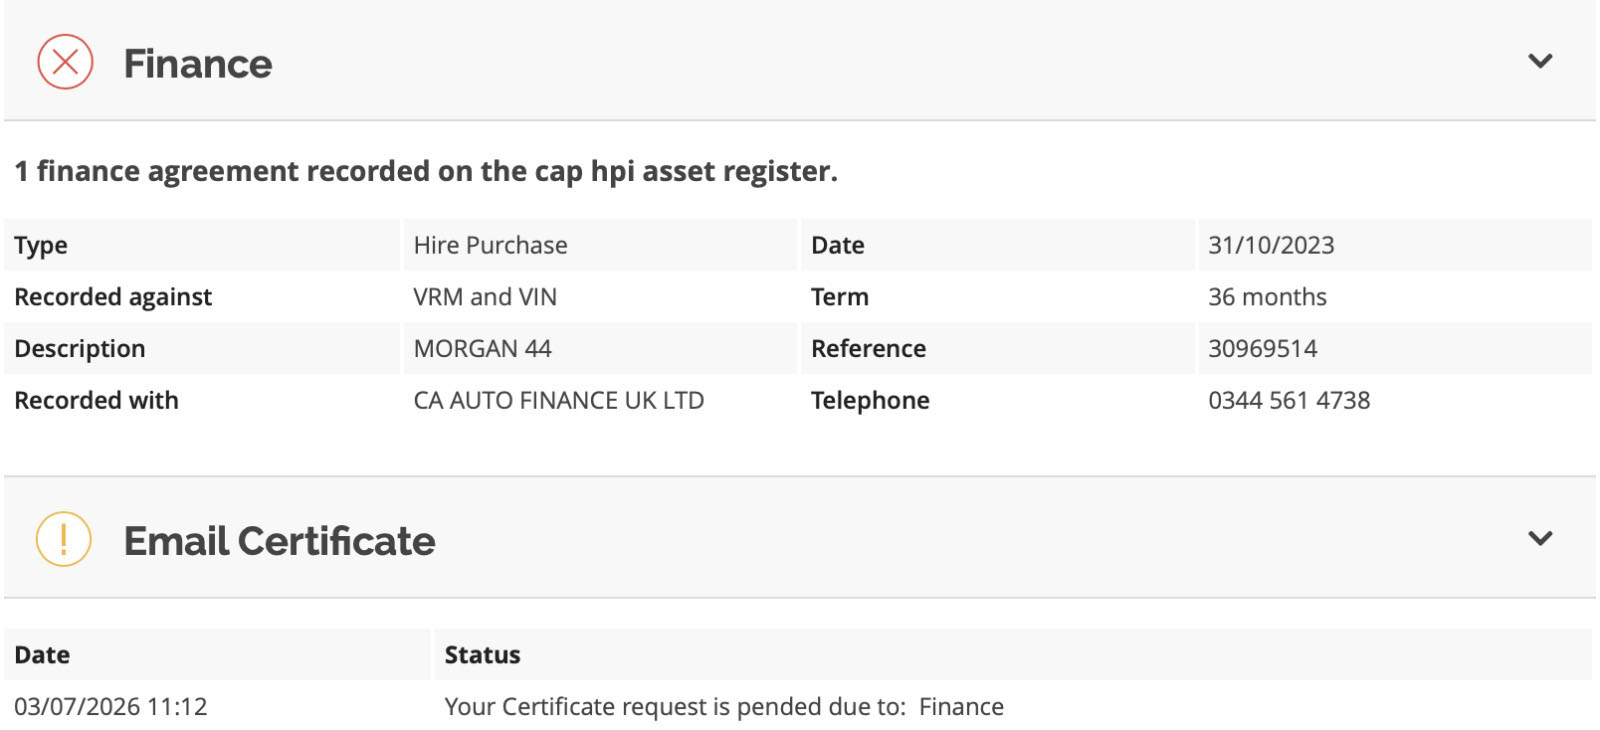Select the Hire Purchase type value
The height and width of the screenshot is (730, 1600).
[490, 245]
